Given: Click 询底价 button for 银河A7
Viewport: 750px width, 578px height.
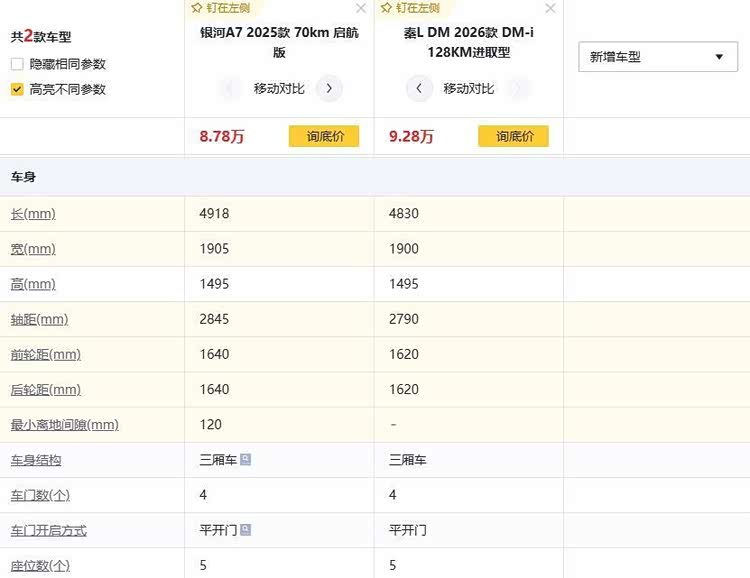Looking at the screenshot, I should 323,137.
